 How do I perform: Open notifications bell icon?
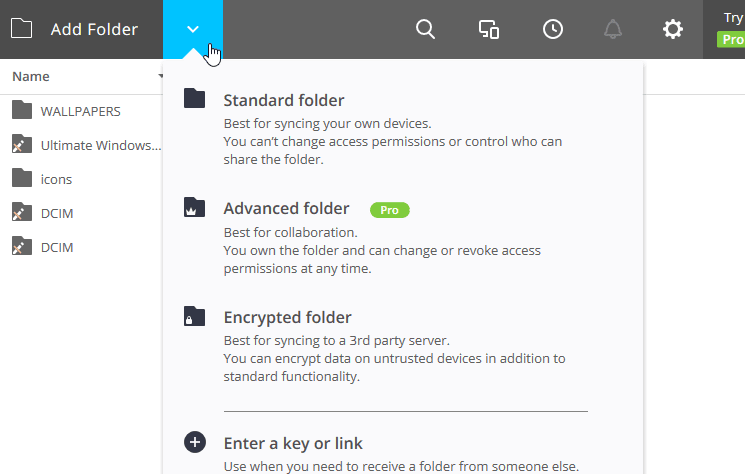(613, 29)
